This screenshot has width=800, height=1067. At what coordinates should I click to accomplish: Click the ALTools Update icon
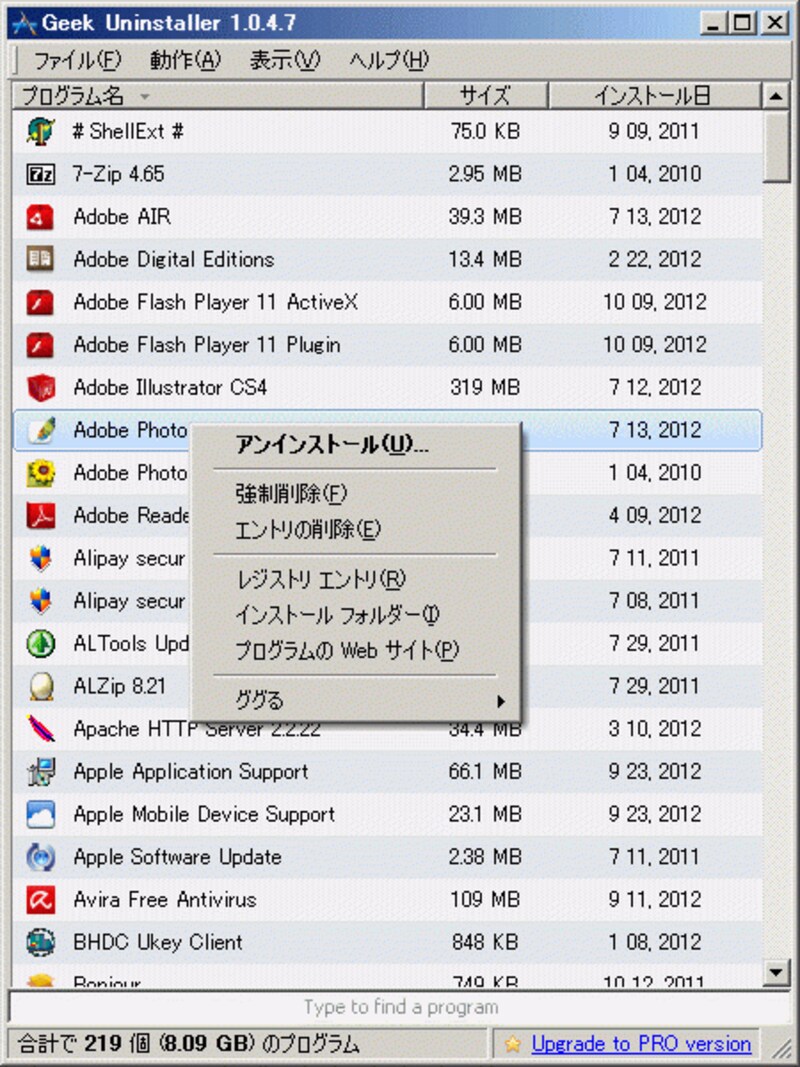coord(40,644)
